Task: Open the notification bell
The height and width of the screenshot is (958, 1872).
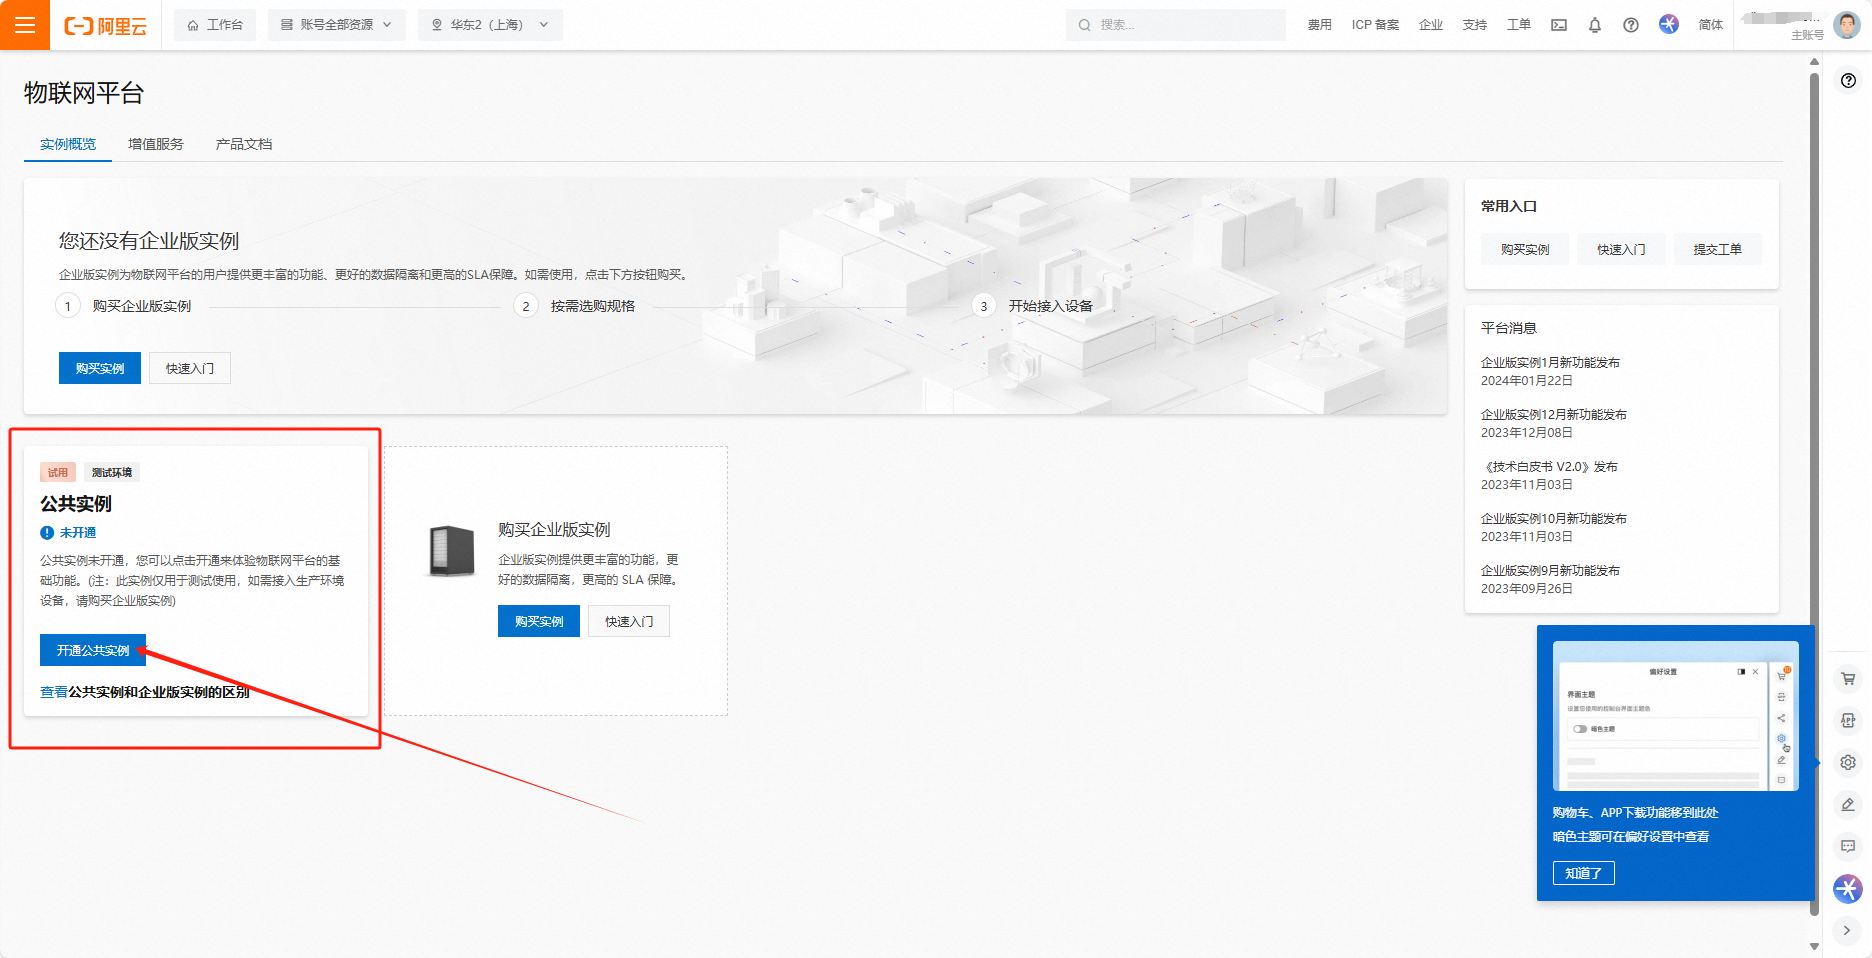Action: [x=1594, y=25]
